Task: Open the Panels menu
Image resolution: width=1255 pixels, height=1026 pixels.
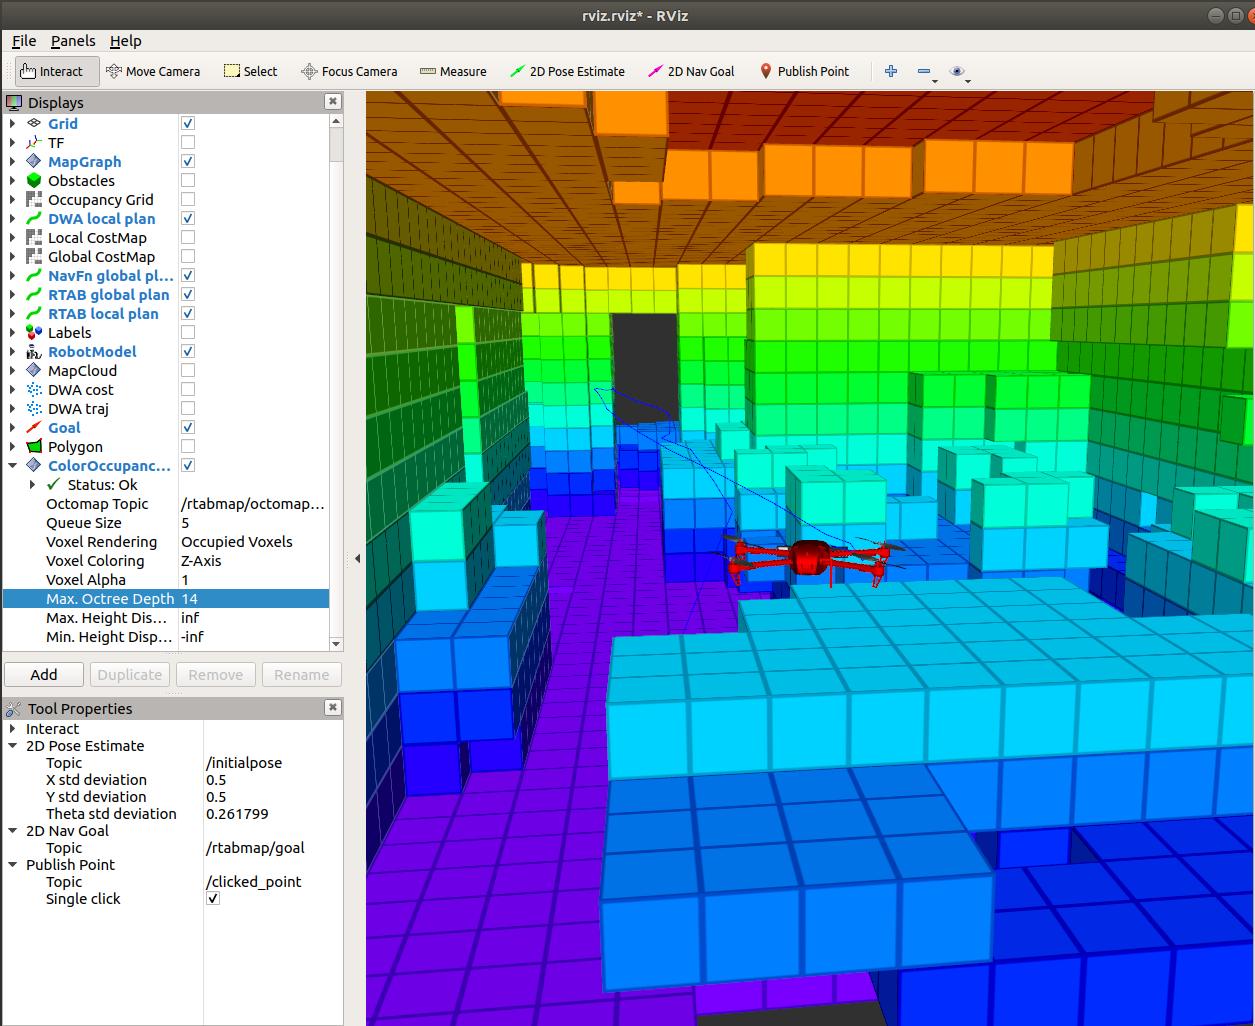Action: pyautogui.click(x=73, y=41)
